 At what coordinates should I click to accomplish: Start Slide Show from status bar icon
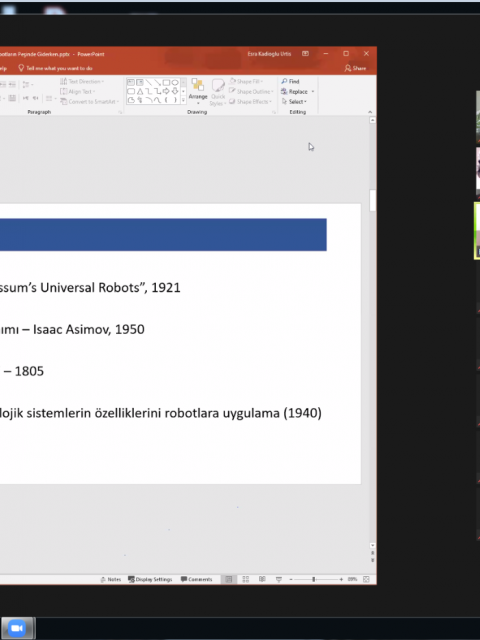pyautogui.click(x=279, y=579)
